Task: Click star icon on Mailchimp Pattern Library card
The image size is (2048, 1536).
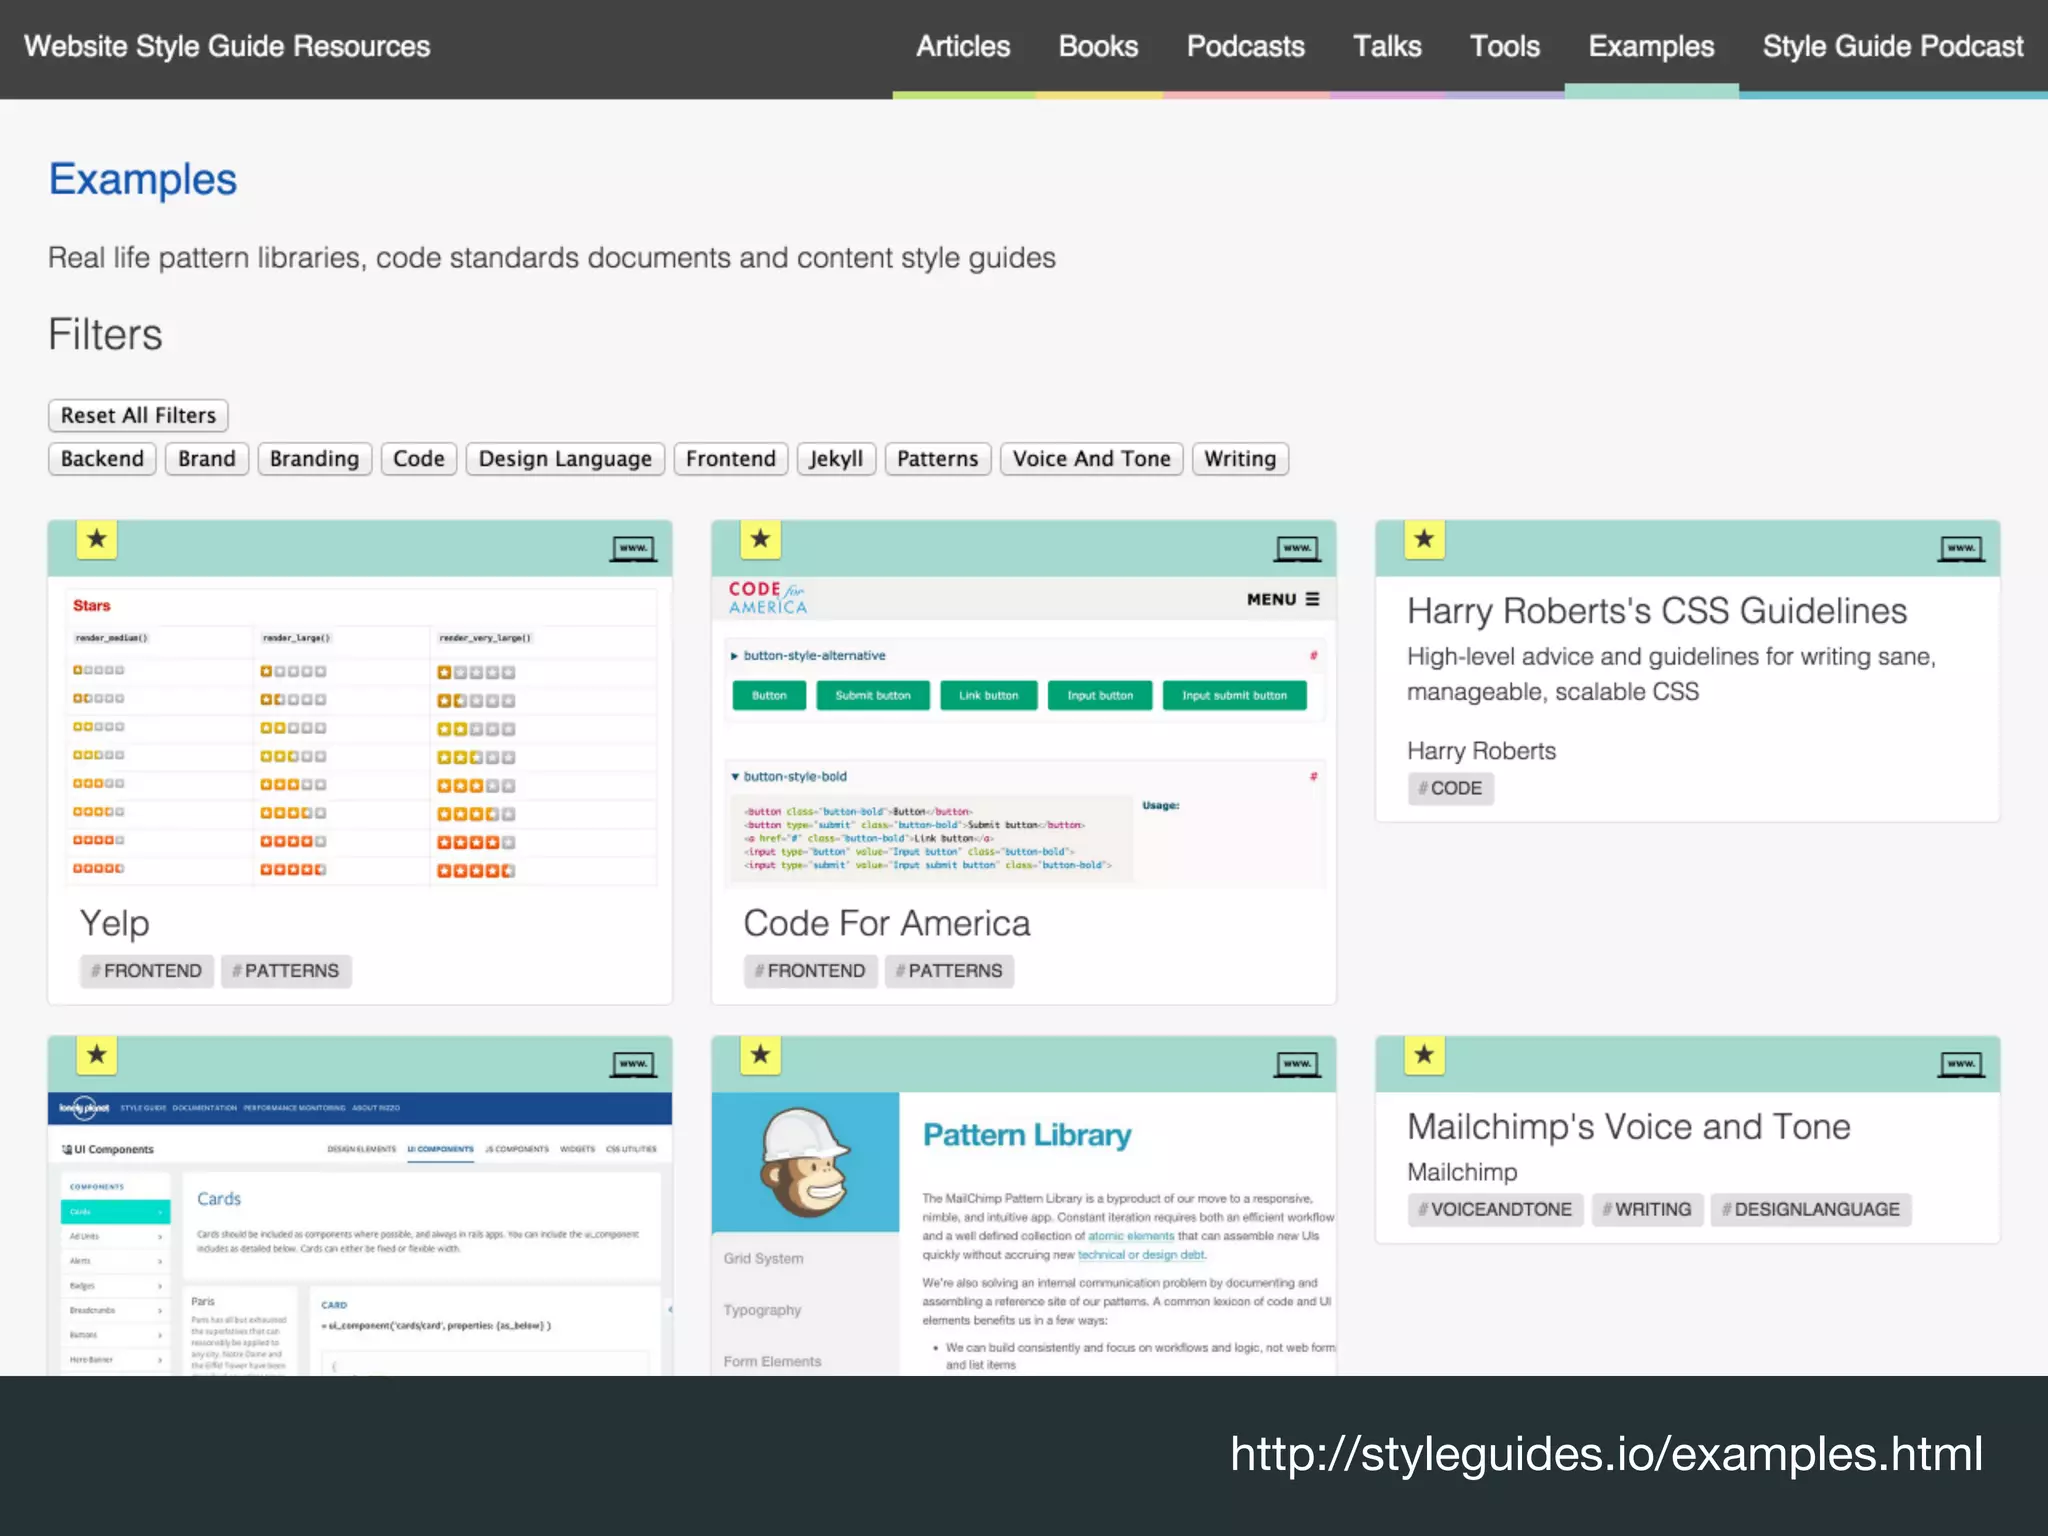Action: tap(761, 1055)
